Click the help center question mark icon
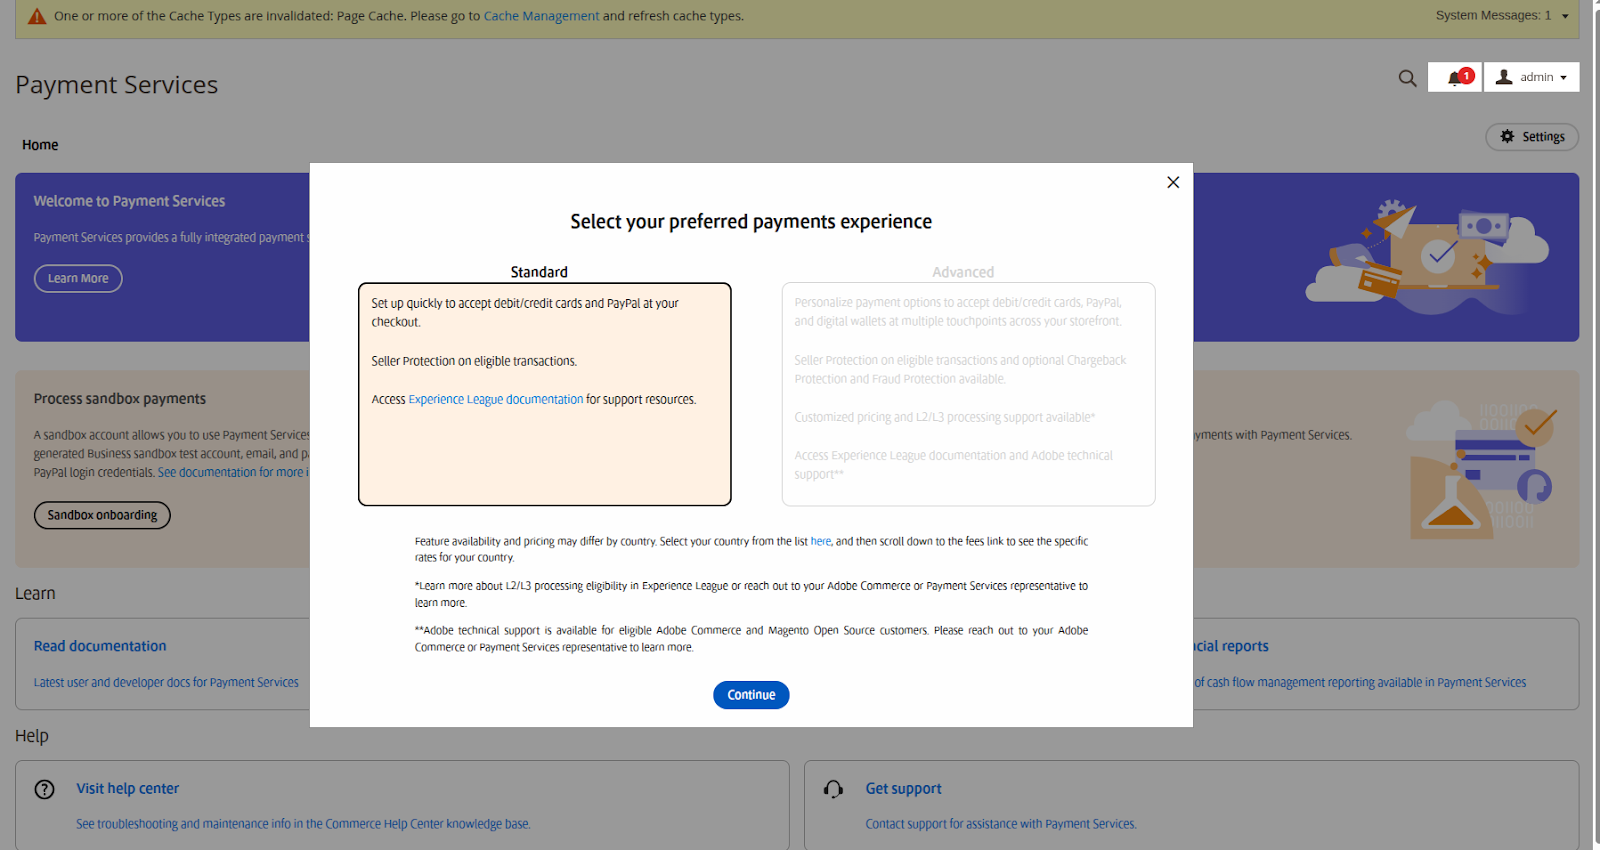Screen dimensions: 1600x850 45,789
